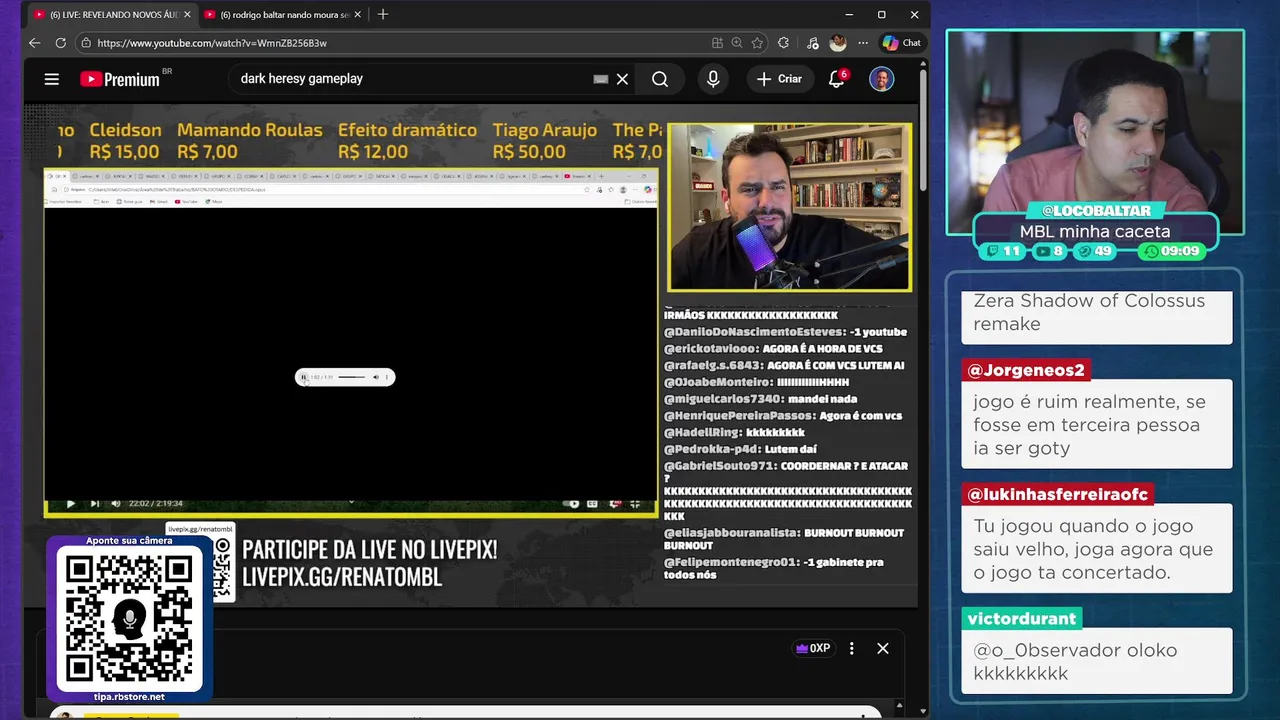Click @Felipemontenegro01 chat message
The image size is (1280, 720).
click(775, 568)
